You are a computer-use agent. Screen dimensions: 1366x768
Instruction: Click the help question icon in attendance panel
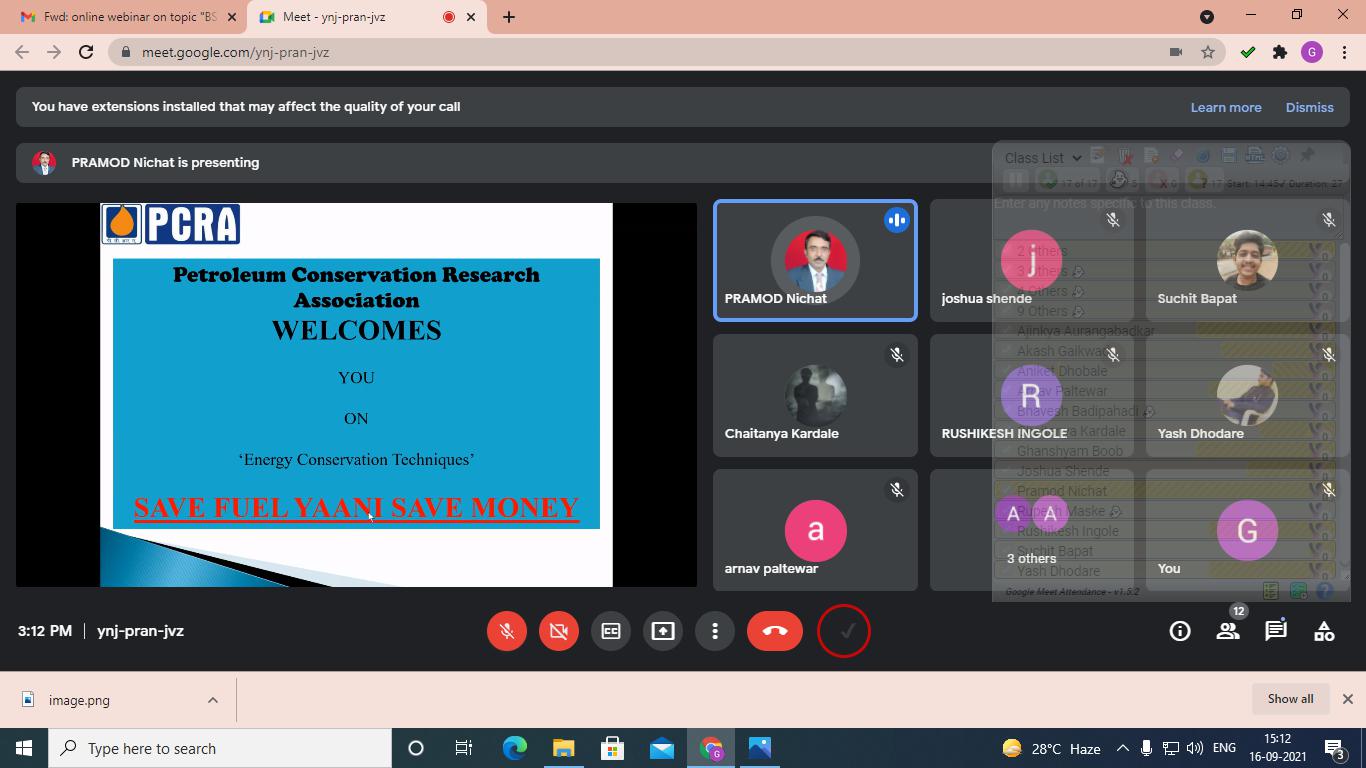pos(1324,591)
